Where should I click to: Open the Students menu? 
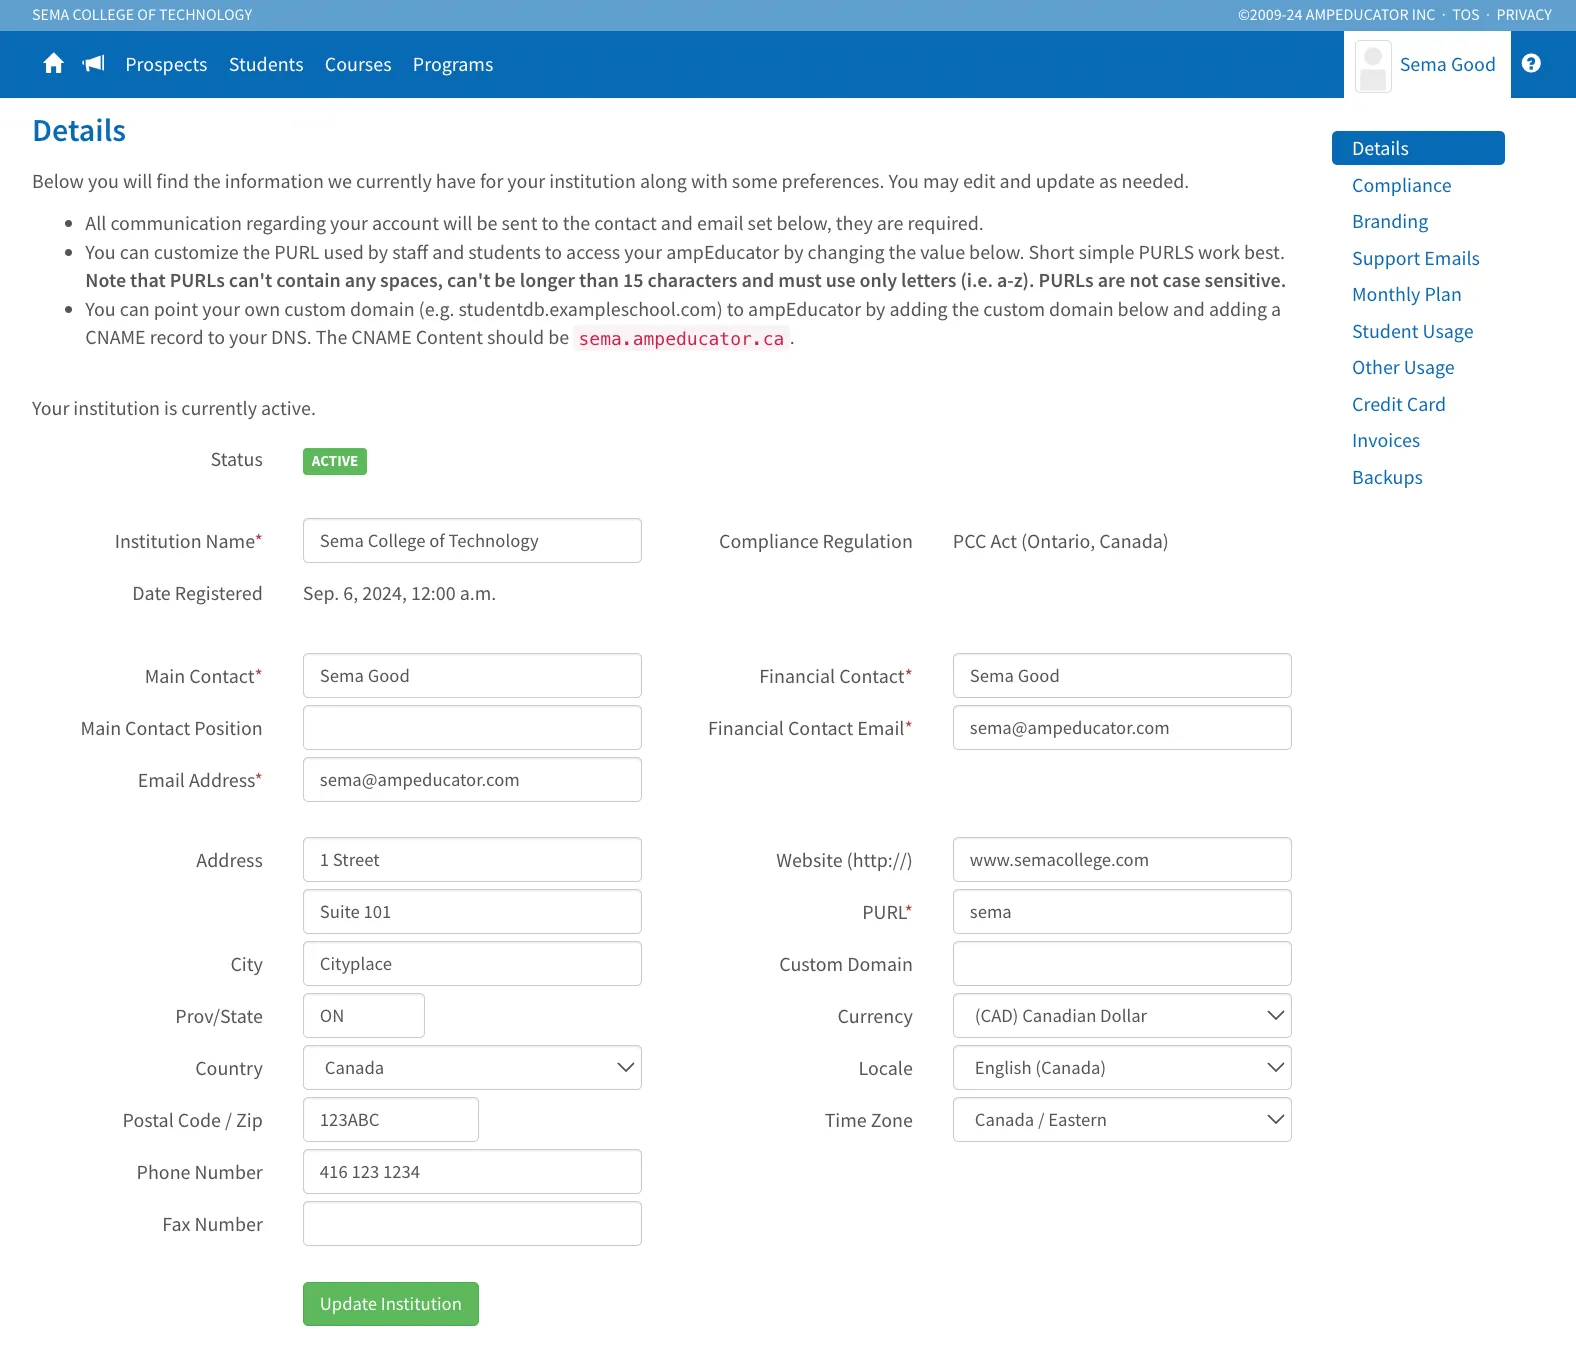pyautogui.click(x=266, y=64)
